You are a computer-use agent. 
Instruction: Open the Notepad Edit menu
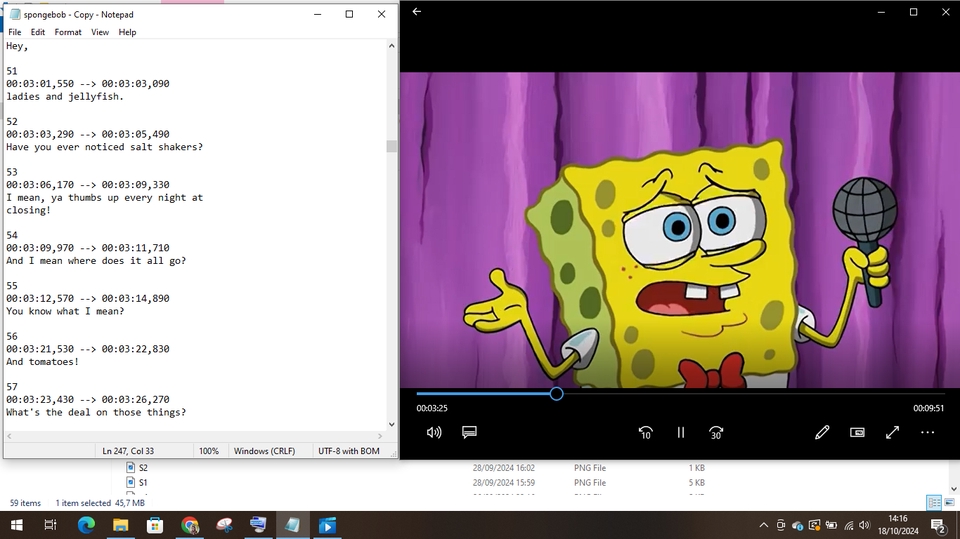pos(38,32)
